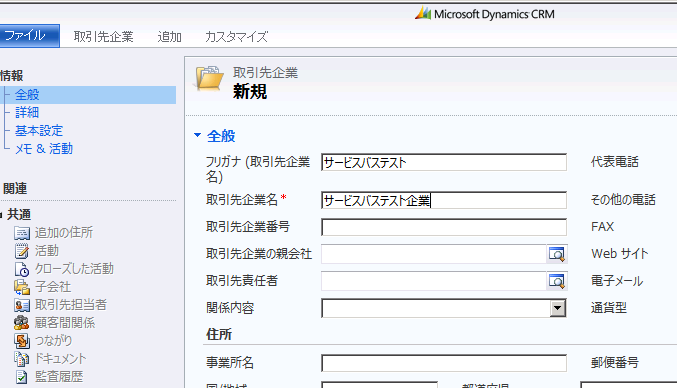Open lookup for 取引先企業の親会社 field
Image resolution: width=677 pixels, height=388 pixels.
click(557, 254)
